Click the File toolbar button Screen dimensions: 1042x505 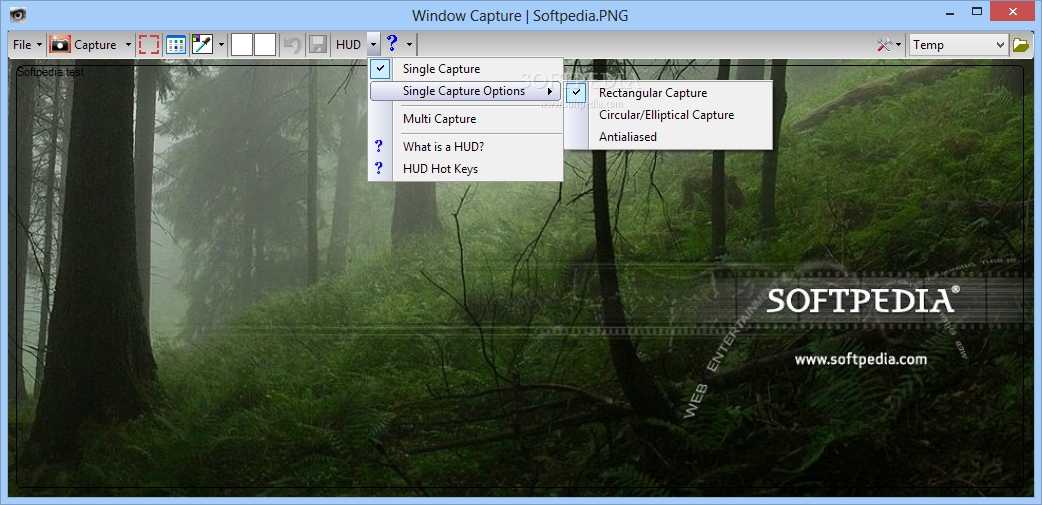click(22, 45)
